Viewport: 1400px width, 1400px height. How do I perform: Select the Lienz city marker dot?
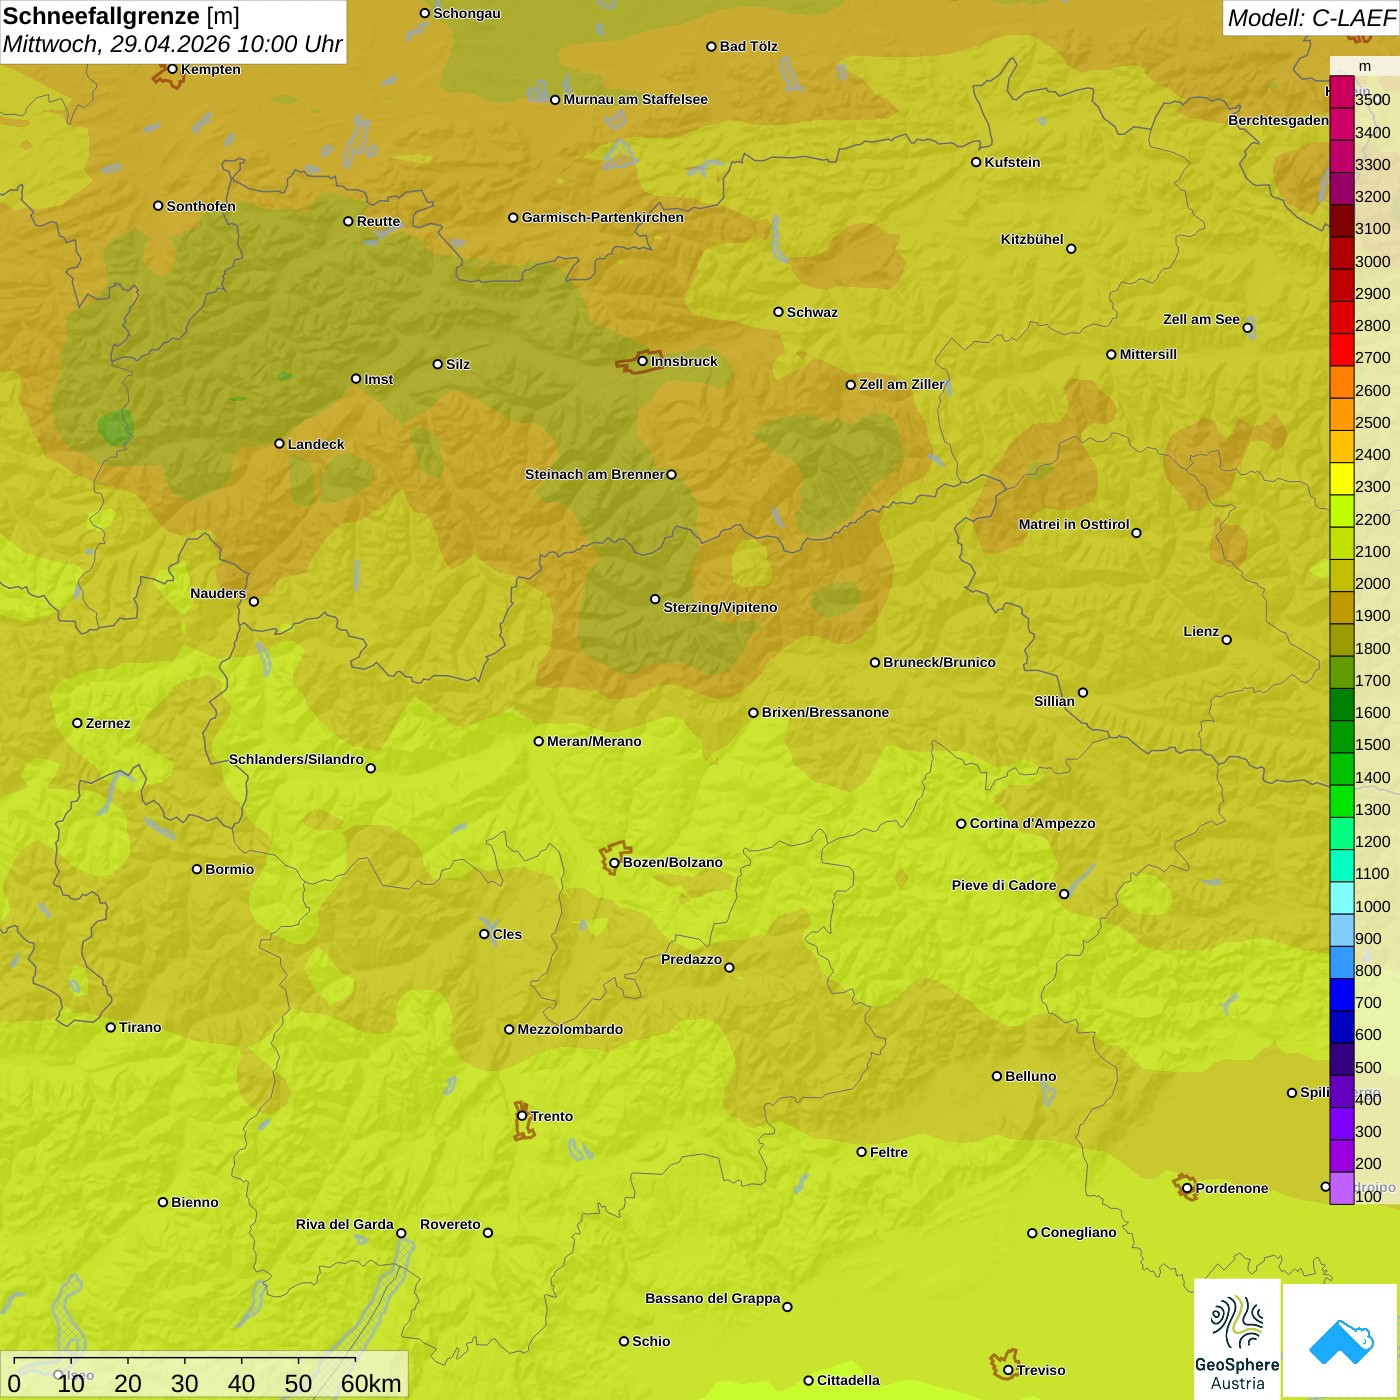point(1227,640)
